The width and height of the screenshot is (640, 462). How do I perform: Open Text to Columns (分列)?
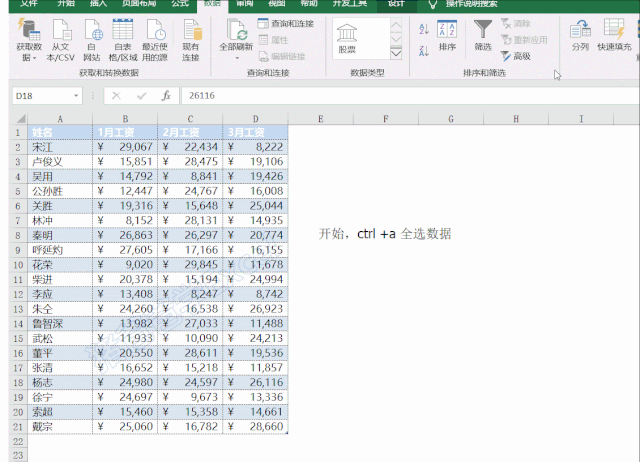tap(580, 36)
